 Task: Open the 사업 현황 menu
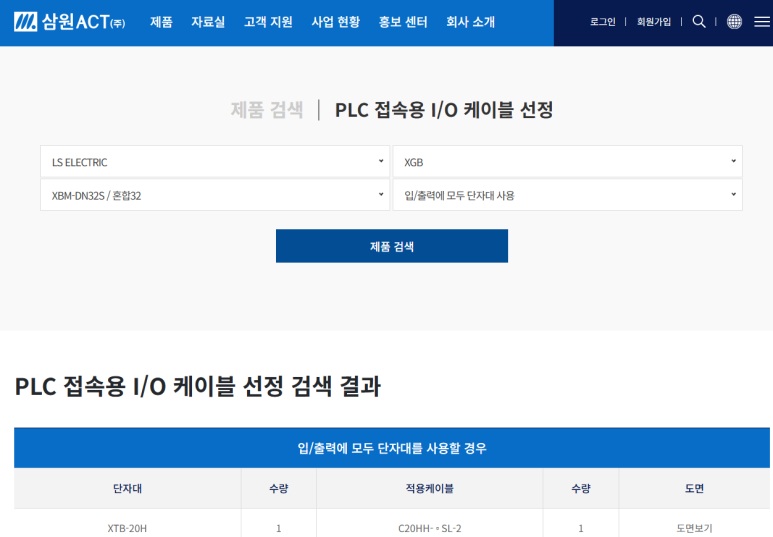tap(336, 22)
